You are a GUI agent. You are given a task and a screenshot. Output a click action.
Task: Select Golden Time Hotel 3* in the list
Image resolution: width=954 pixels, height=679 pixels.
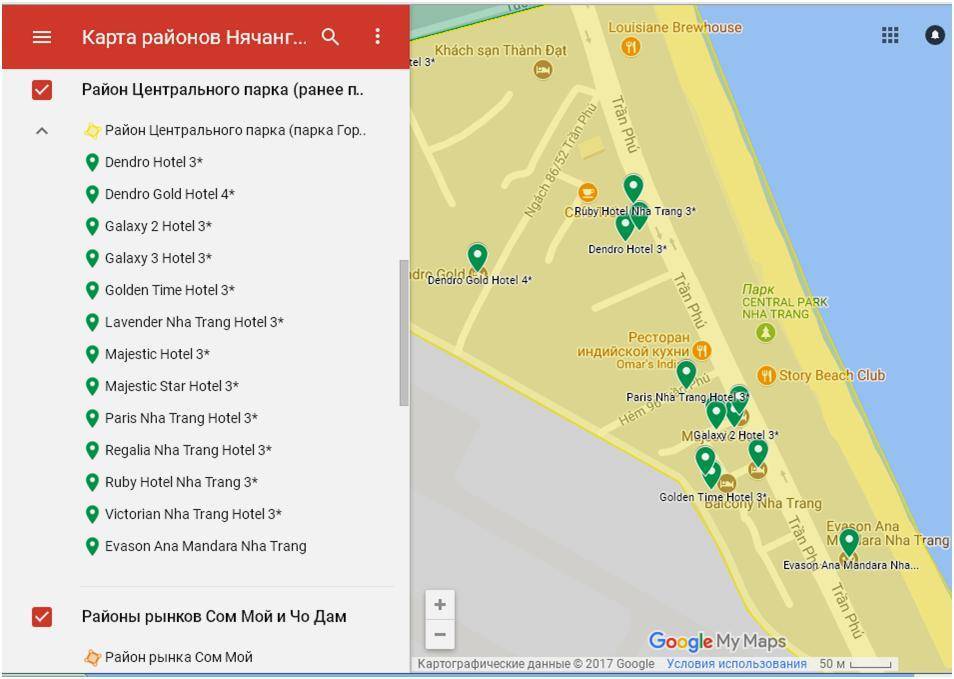coord(170,290)
